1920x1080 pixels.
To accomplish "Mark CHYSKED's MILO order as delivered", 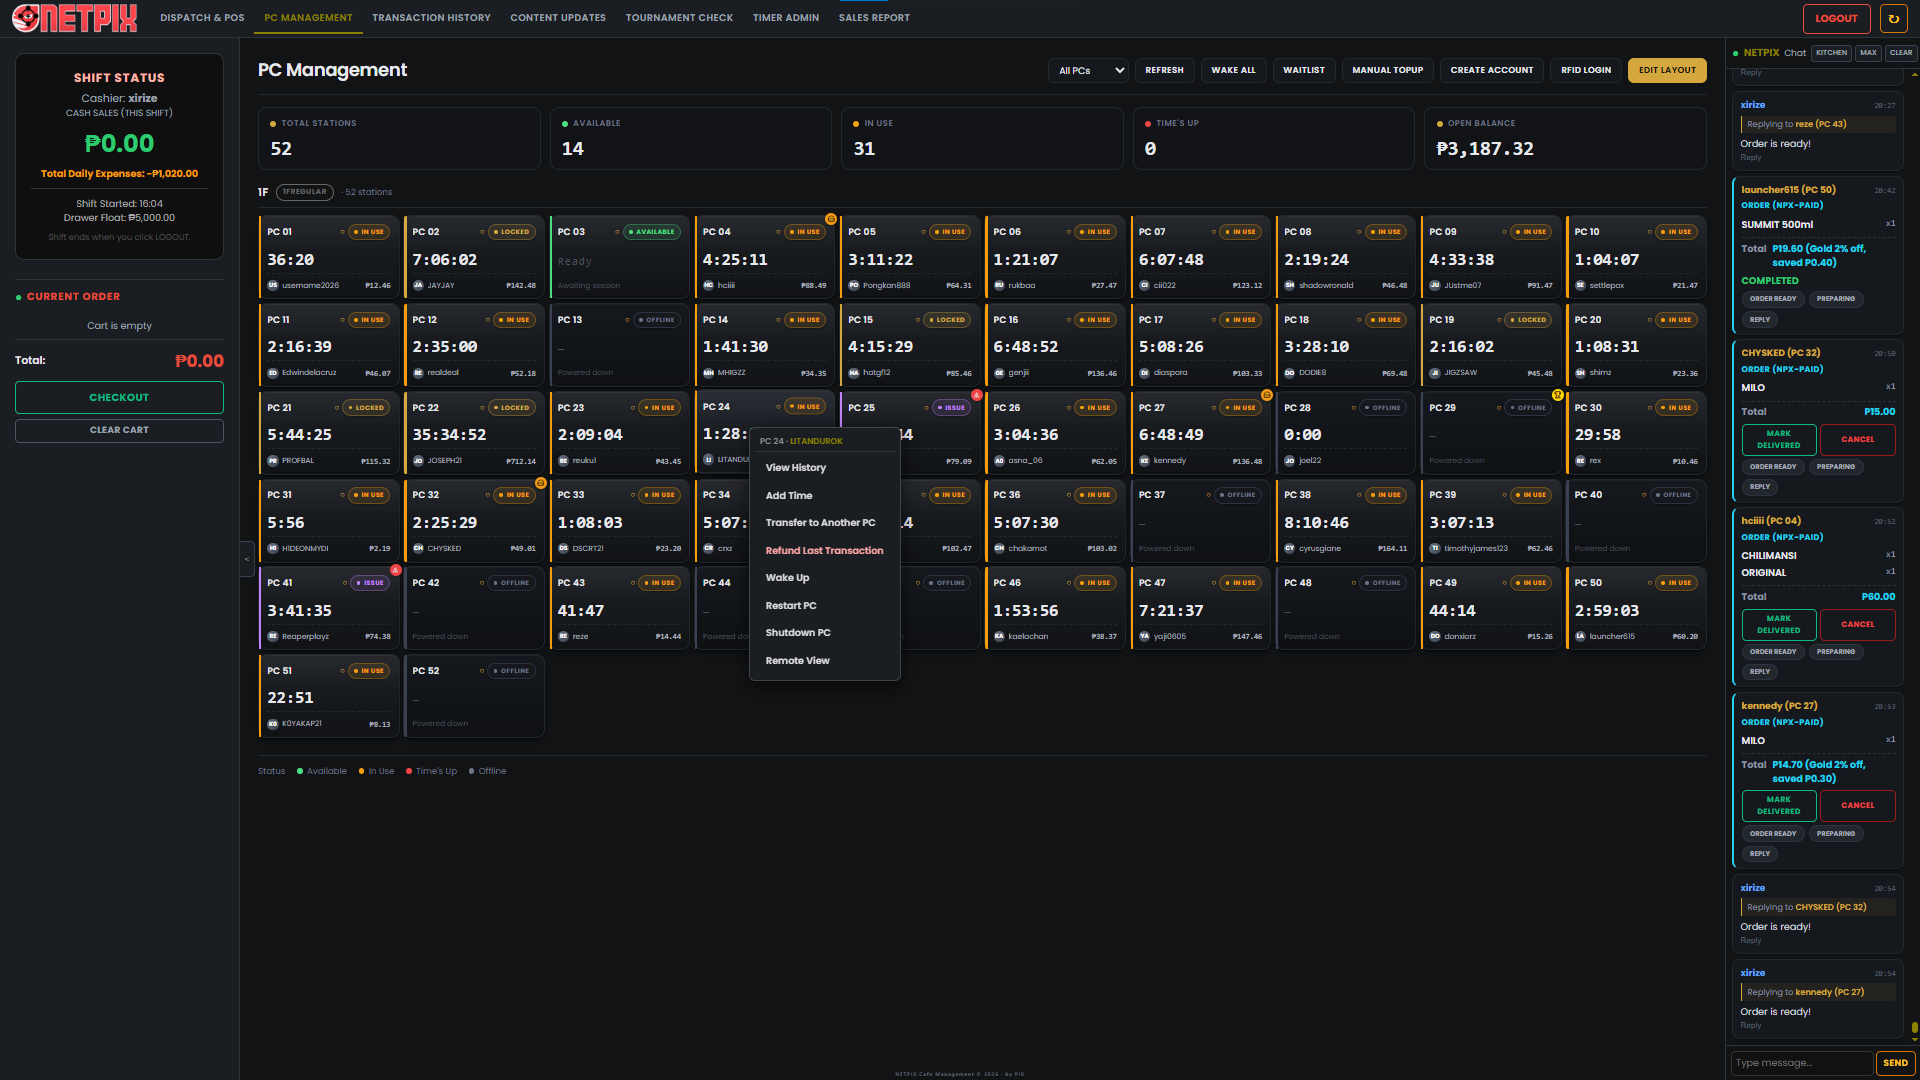I will coord(1778,440).
